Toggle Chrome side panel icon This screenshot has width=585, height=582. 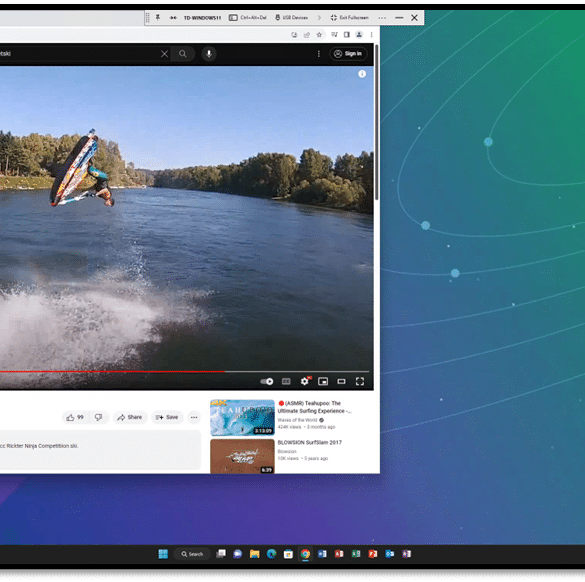[347, 35]
